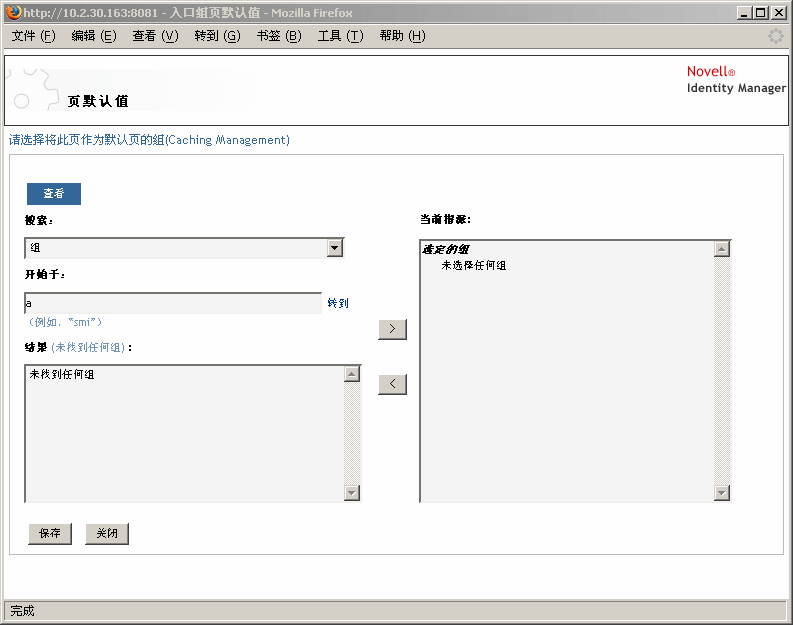Click the 转到 link beside the input
The image size is (793, 625).
pyautogui.click(x=338, y=303)
